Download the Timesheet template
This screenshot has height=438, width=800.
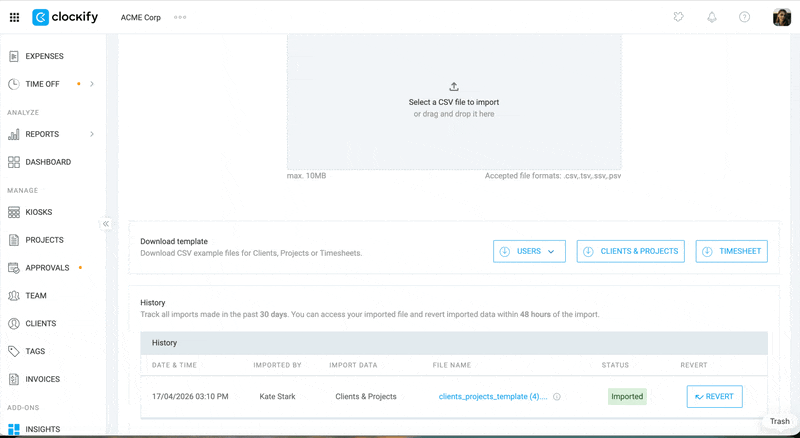(732, 252)
